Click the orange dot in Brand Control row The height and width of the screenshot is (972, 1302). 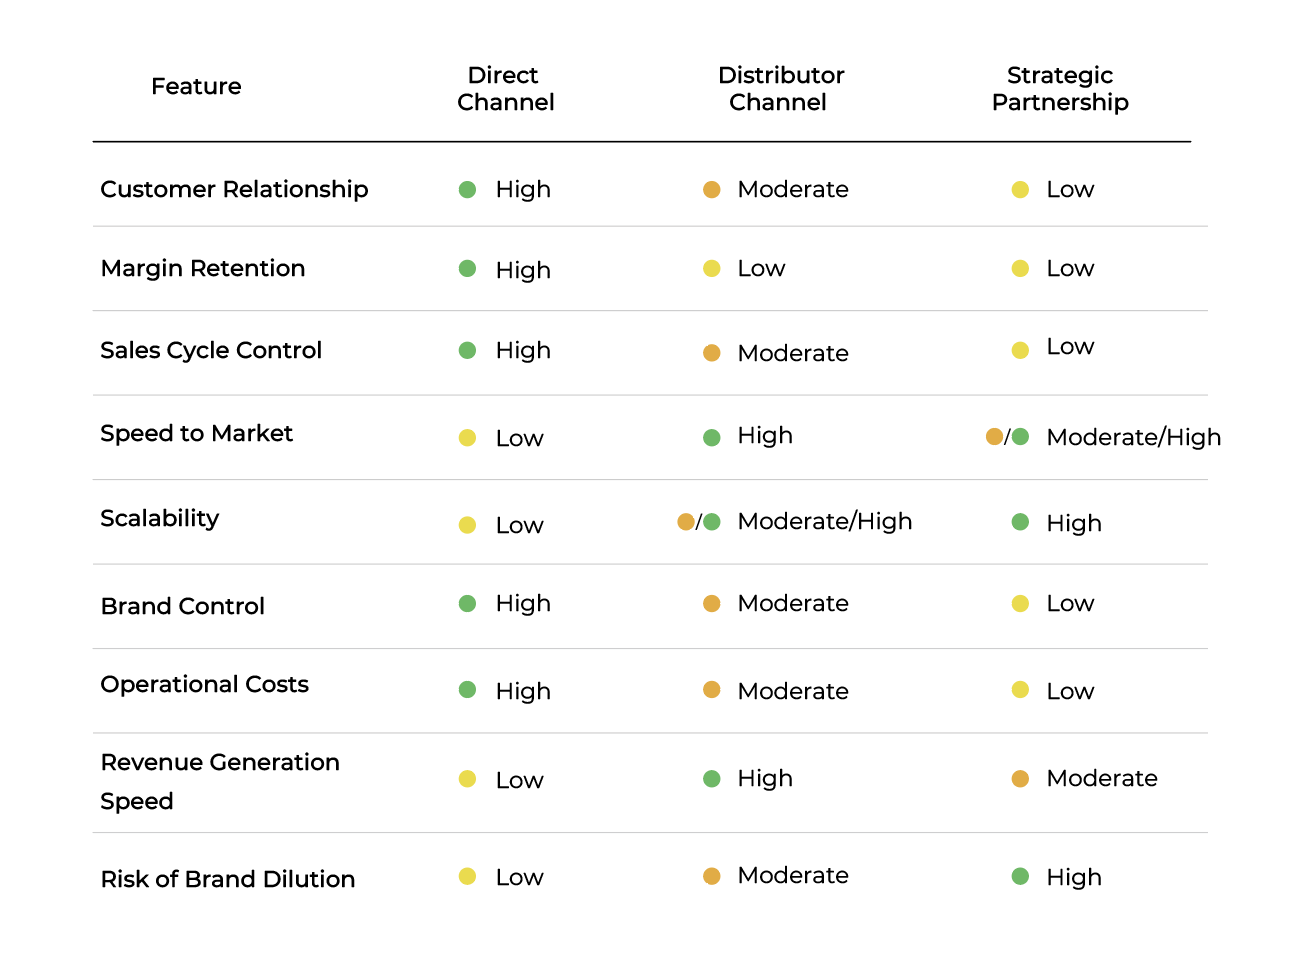pos(711,603)
